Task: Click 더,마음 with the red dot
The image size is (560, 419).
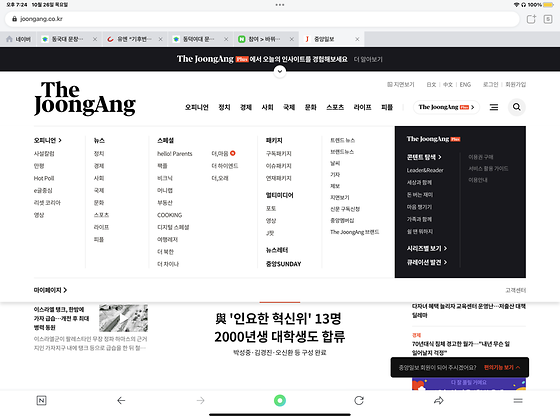Action: click(223, 154)
